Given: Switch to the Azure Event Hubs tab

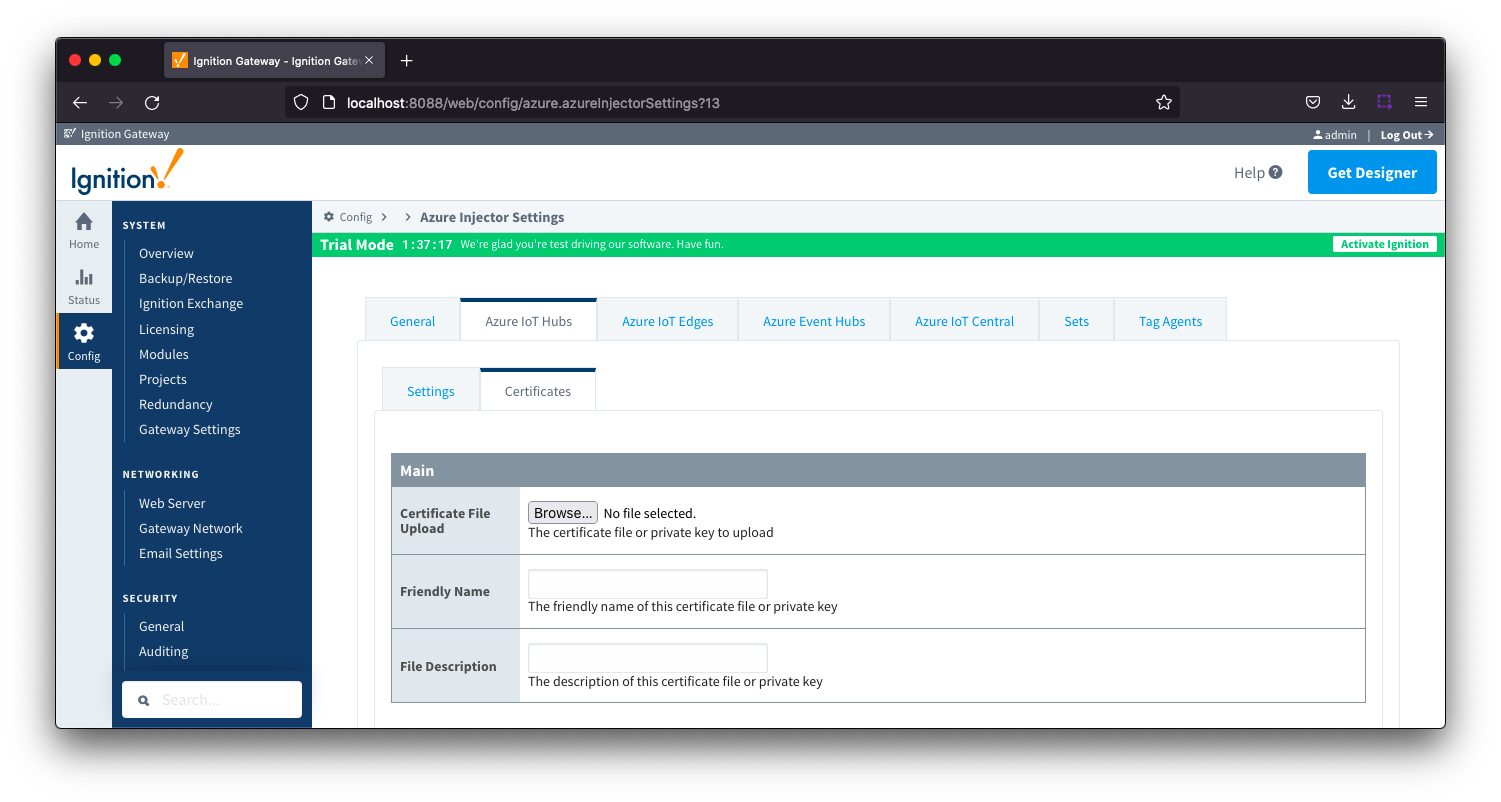Looking at the screenshot, I should pos(813,321).
